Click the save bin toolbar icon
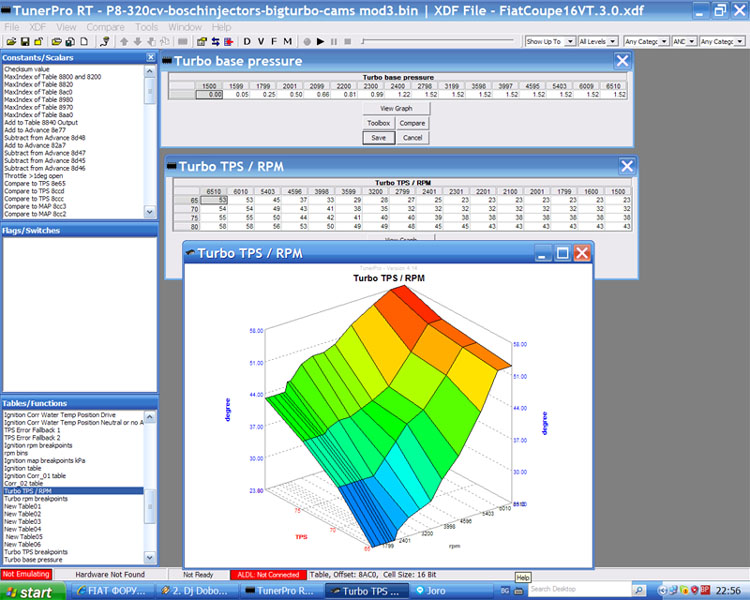 pos(23,41)
